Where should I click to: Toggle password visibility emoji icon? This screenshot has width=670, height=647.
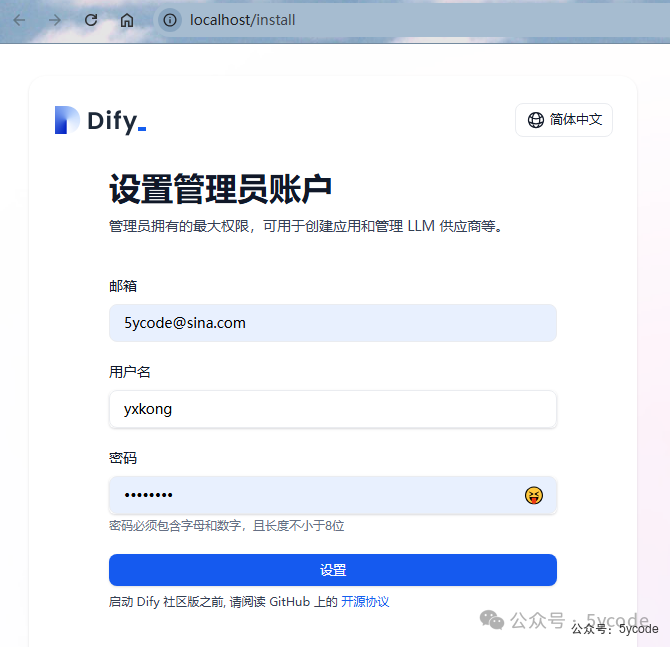coord(534,495)
